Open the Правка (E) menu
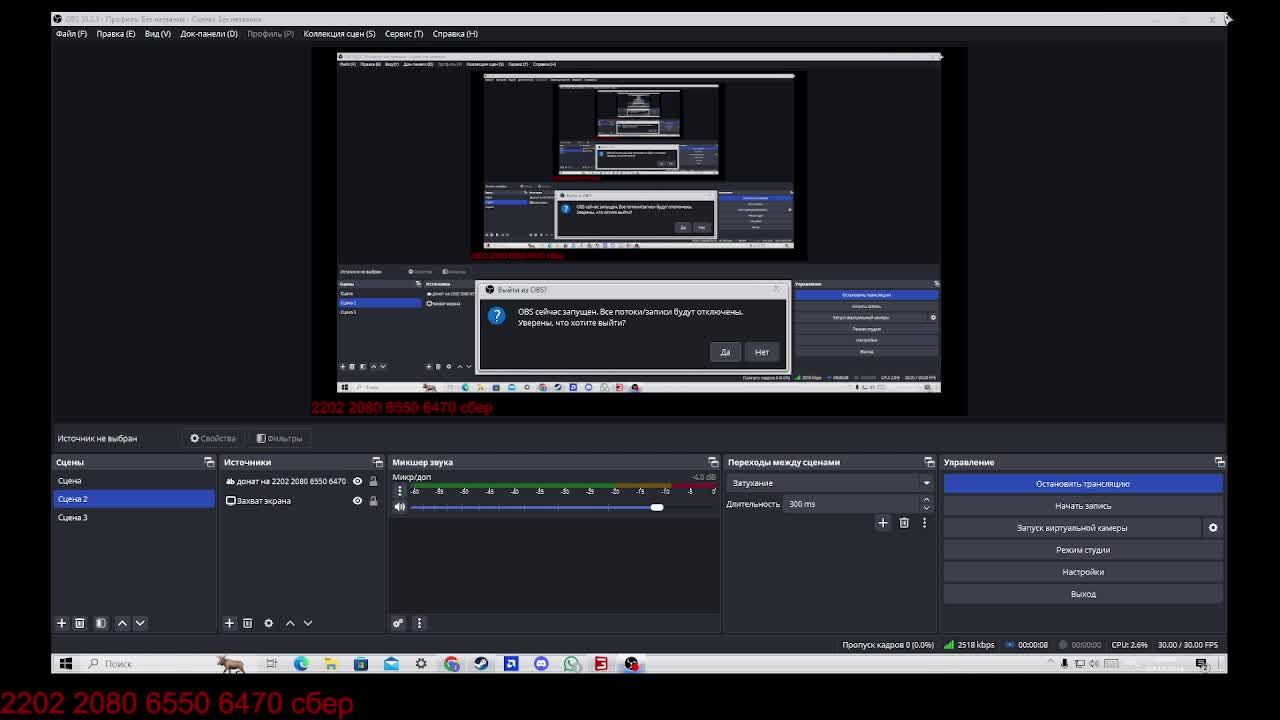This screenshot has width=1280, height=720. click(116, 34)
